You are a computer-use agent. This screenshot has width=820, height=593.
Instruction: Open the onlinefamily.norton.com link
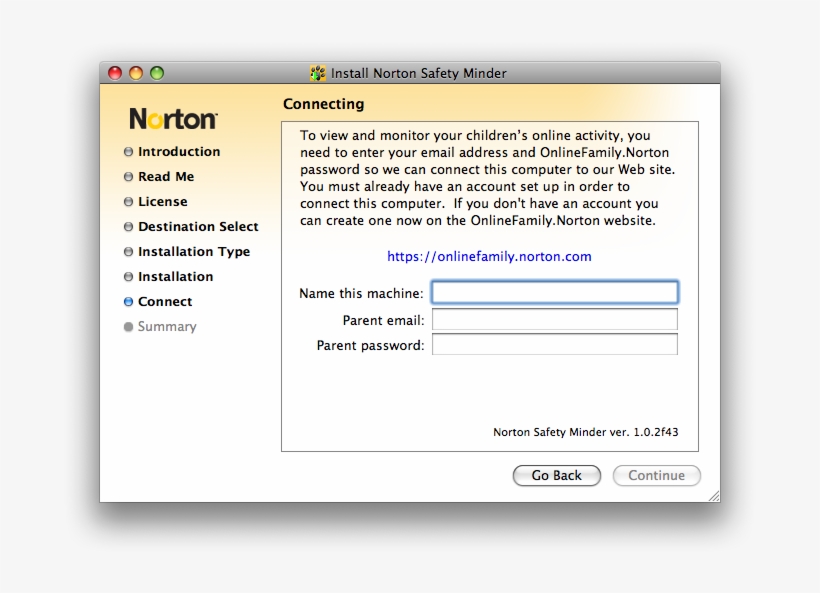(489, 257)
